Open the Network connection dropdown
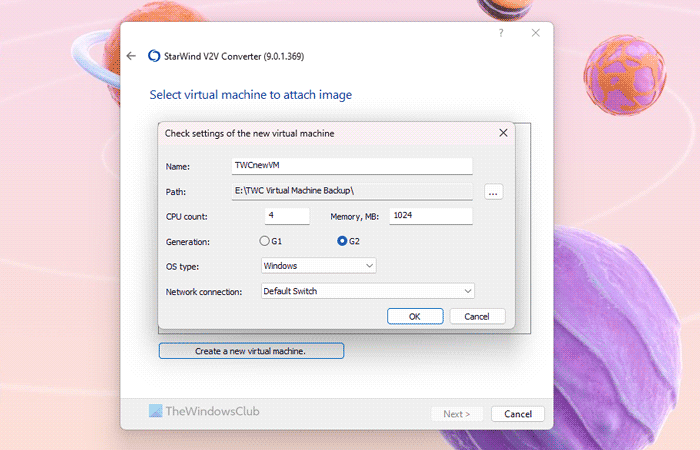The width and height of the screenshot is (700, 450). [367, 291]
